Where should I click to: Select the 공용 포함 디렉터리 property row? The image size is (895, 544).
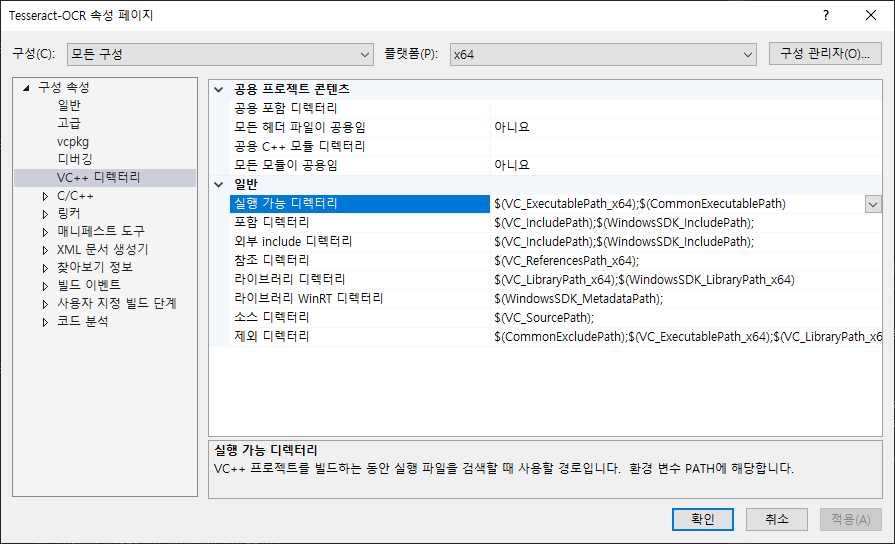(x=360, y=108)
